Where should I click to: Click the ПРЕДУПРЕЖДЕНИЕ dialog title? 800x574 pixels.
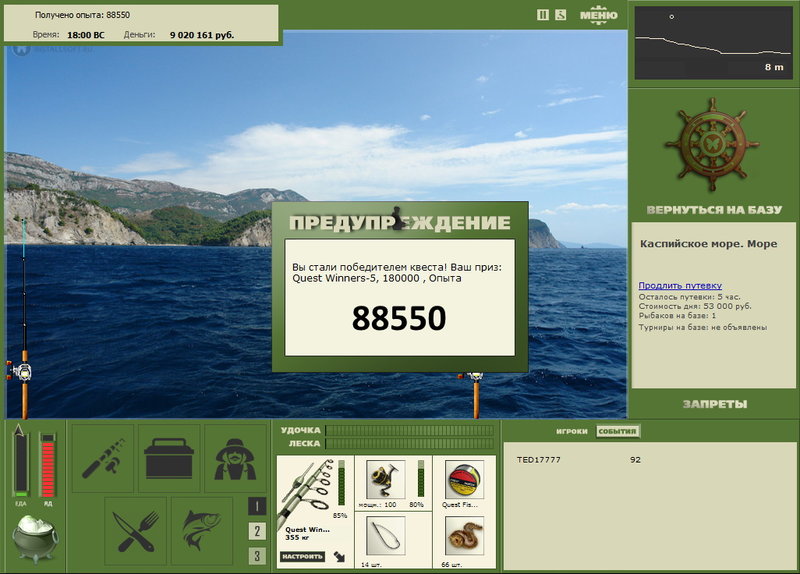[x=399, y=222]
